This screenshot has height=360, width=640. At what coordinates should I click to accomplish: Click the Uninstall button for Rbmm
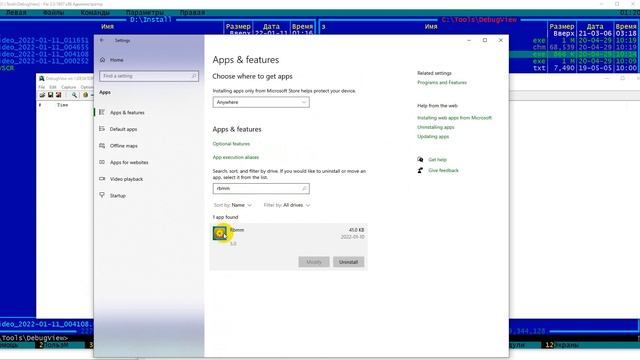tap(348, 262)
